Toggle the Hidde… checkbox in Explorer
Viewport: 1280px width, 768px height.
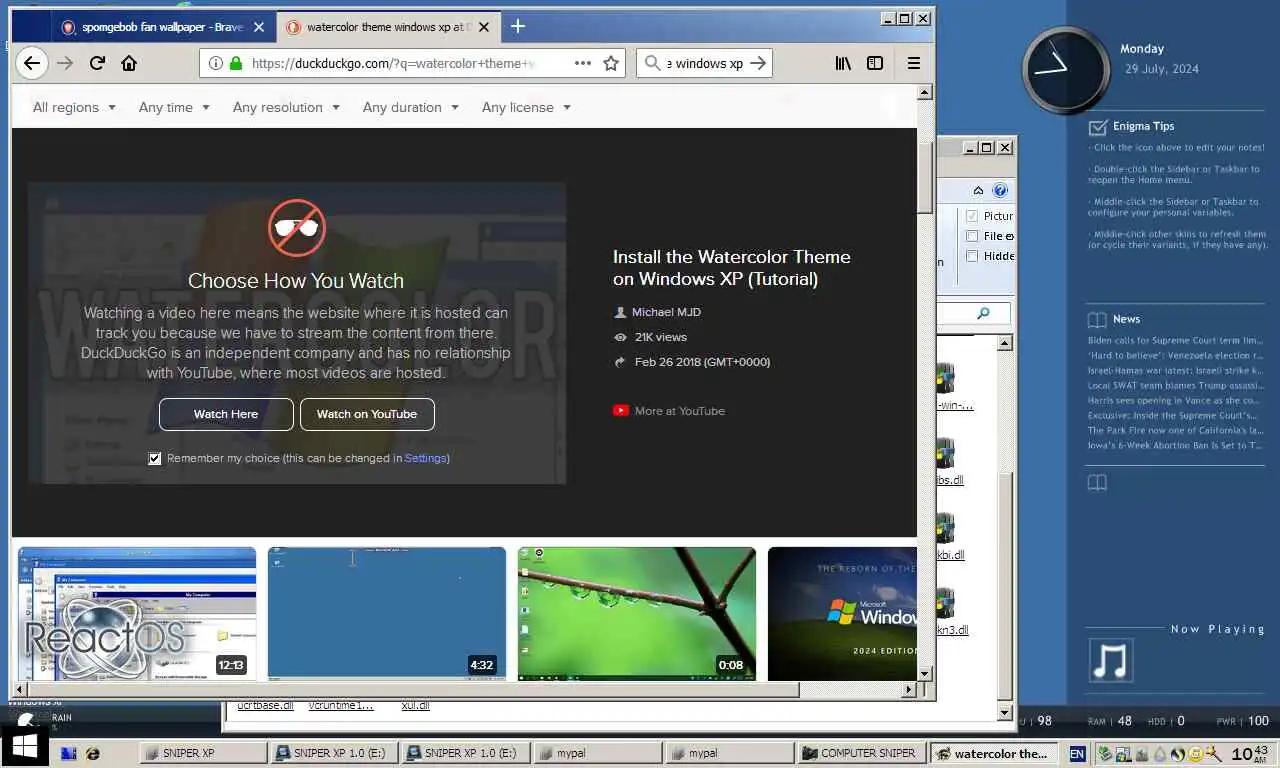tap(971, 256)
